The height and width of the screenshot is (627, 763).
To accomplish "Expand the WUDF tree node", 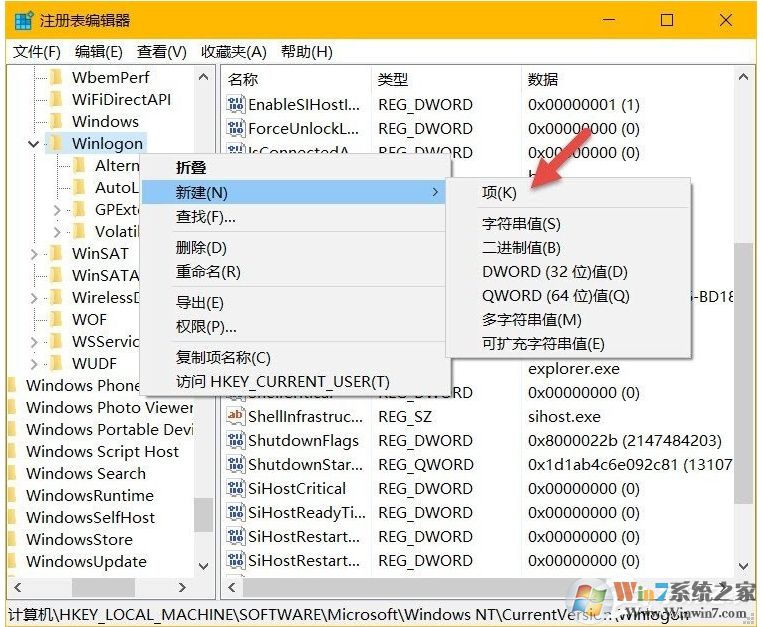I will [x=34, y=364].
